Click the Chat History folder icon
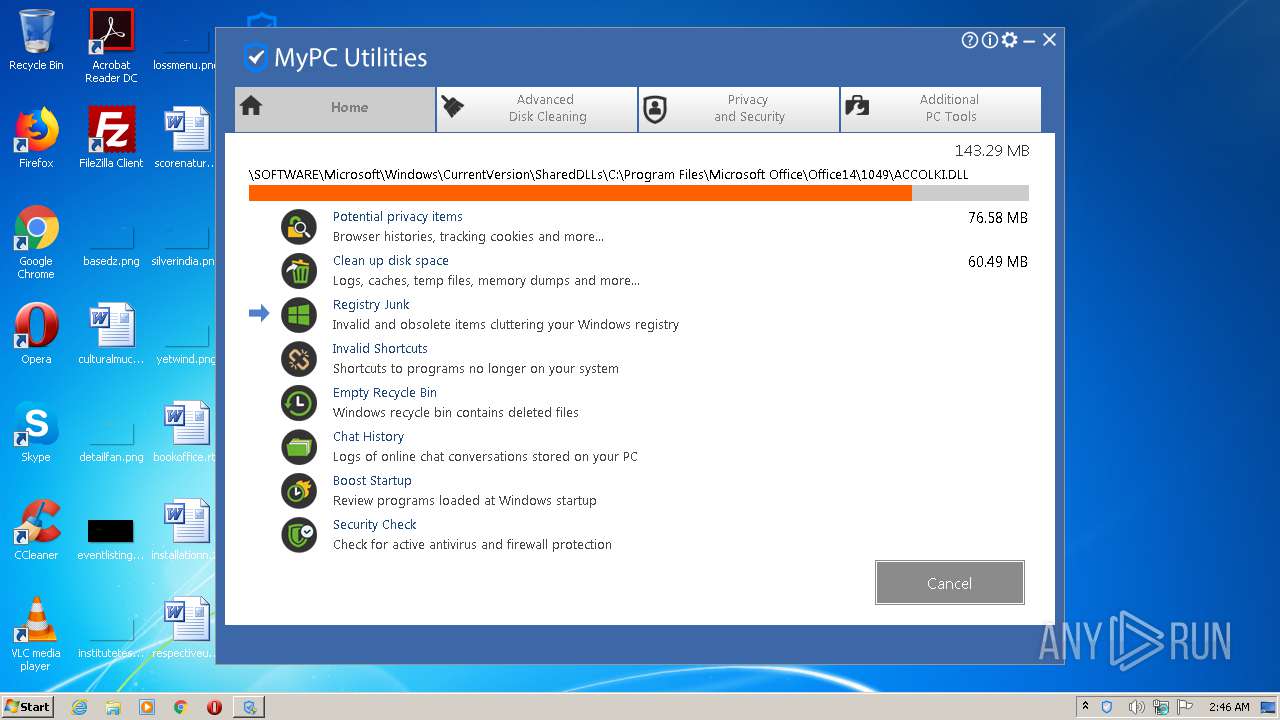The height and width of the screenshot is (720, 1280). tap(299, 447)
